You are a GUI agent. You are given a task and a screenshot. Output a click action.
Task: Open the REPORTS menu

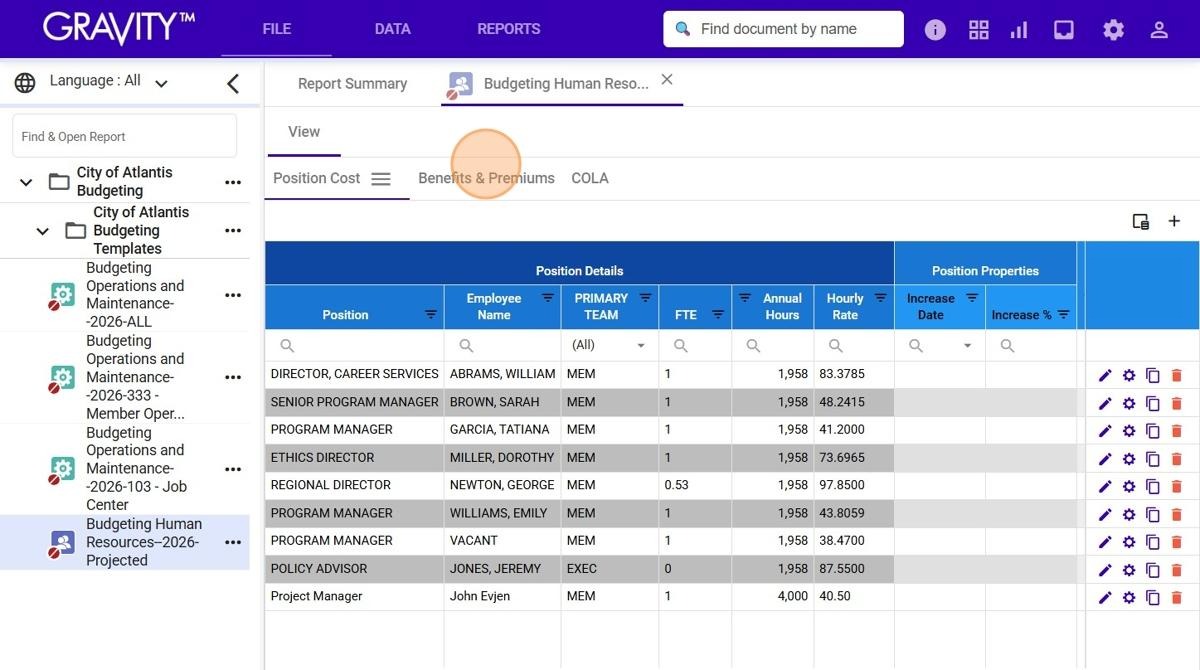coord(509,29)
